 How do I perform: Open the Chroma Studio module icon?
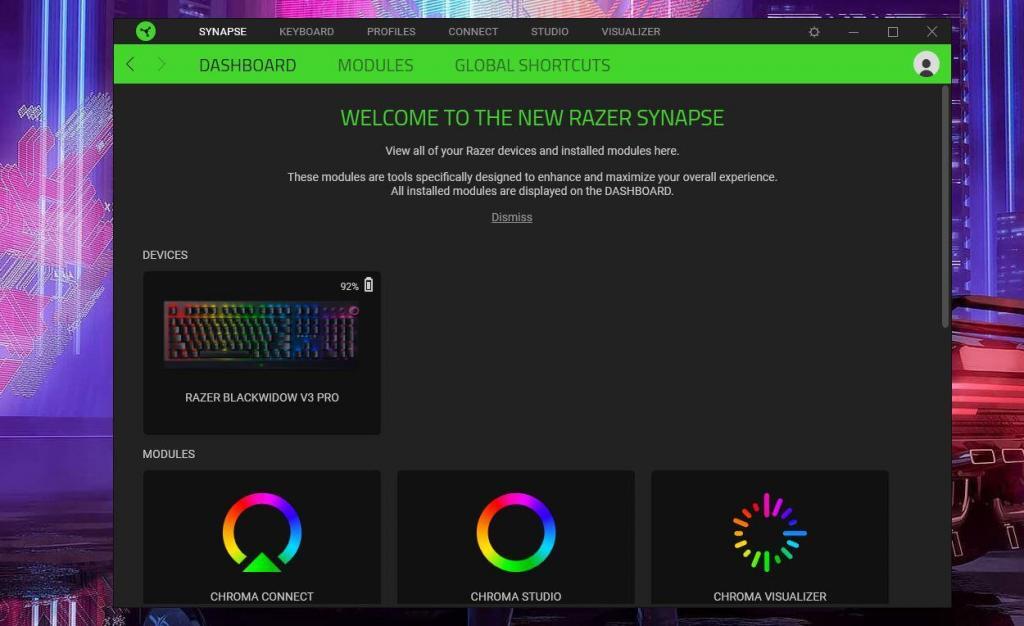(x=516, y=532)
